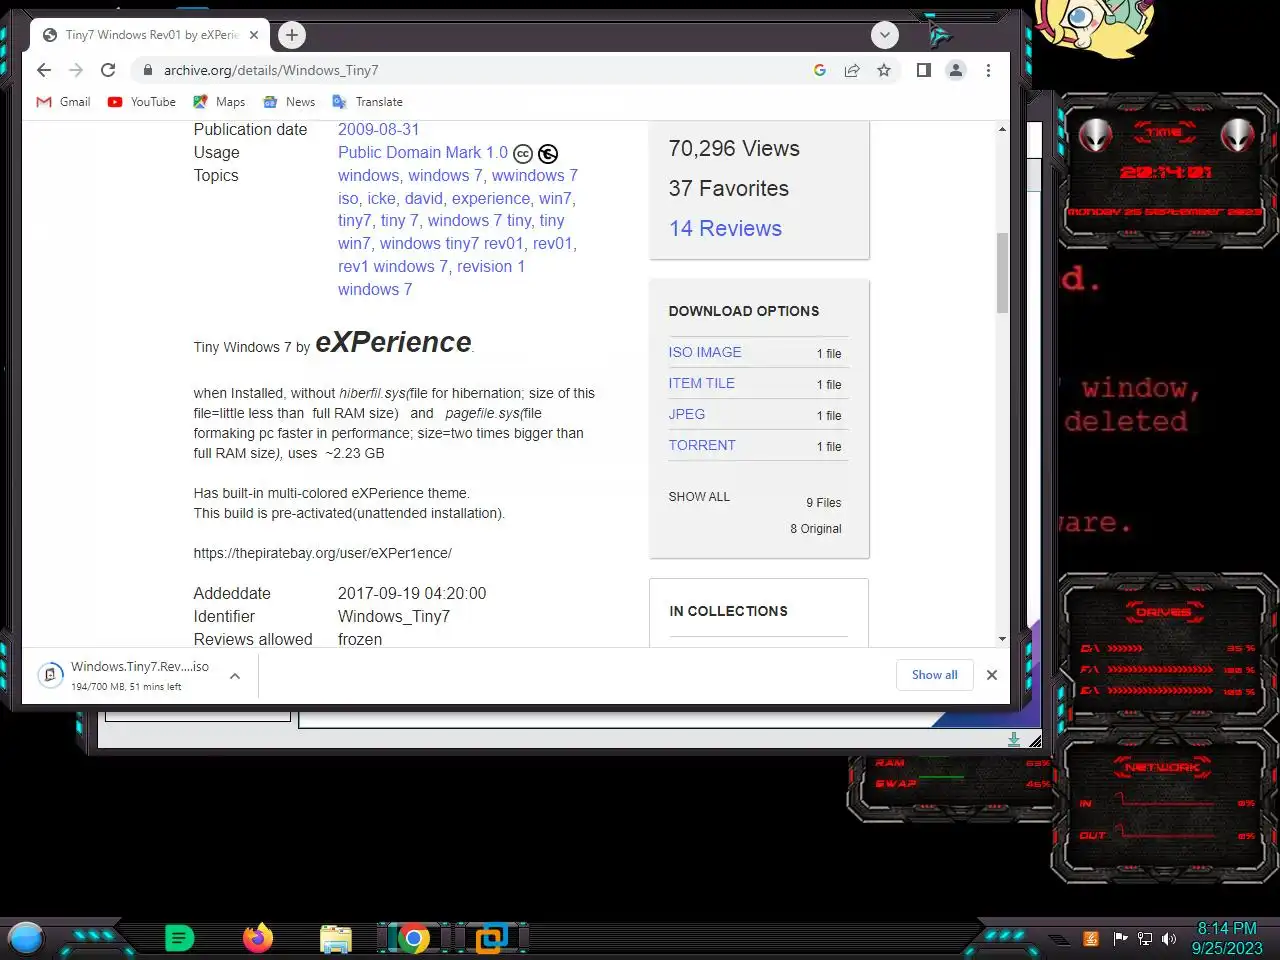The height and width of the screenshot is (960, 1280).
Task: Click the orange tray application icon
Action: (x=1092, y=938)
